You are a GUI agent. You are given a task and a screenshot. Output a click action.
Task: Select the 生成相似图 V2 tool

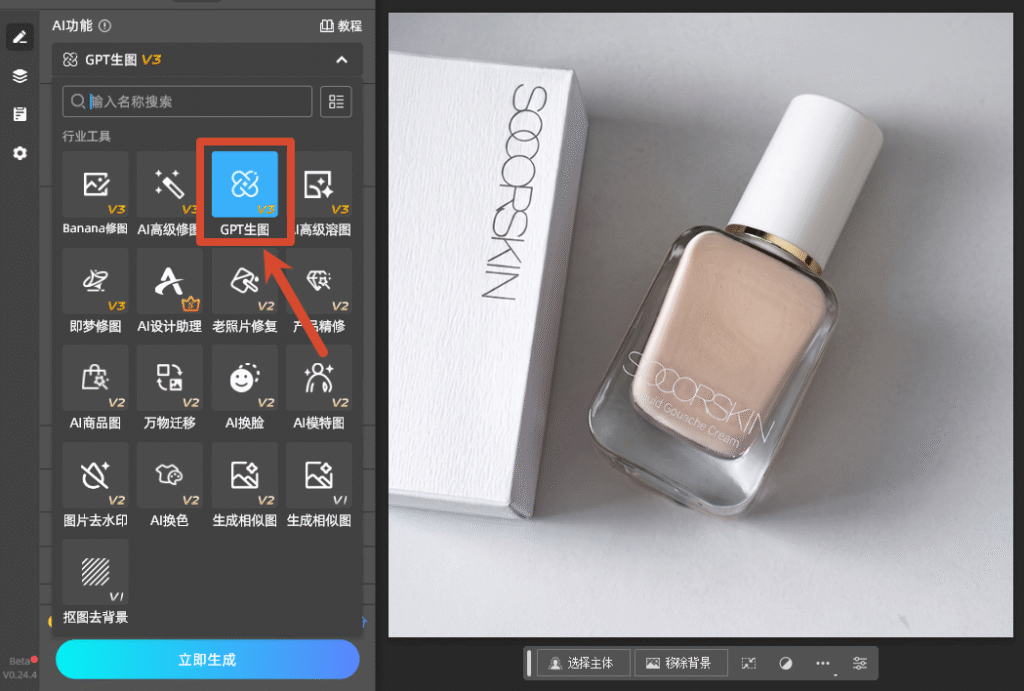[245, 485]
